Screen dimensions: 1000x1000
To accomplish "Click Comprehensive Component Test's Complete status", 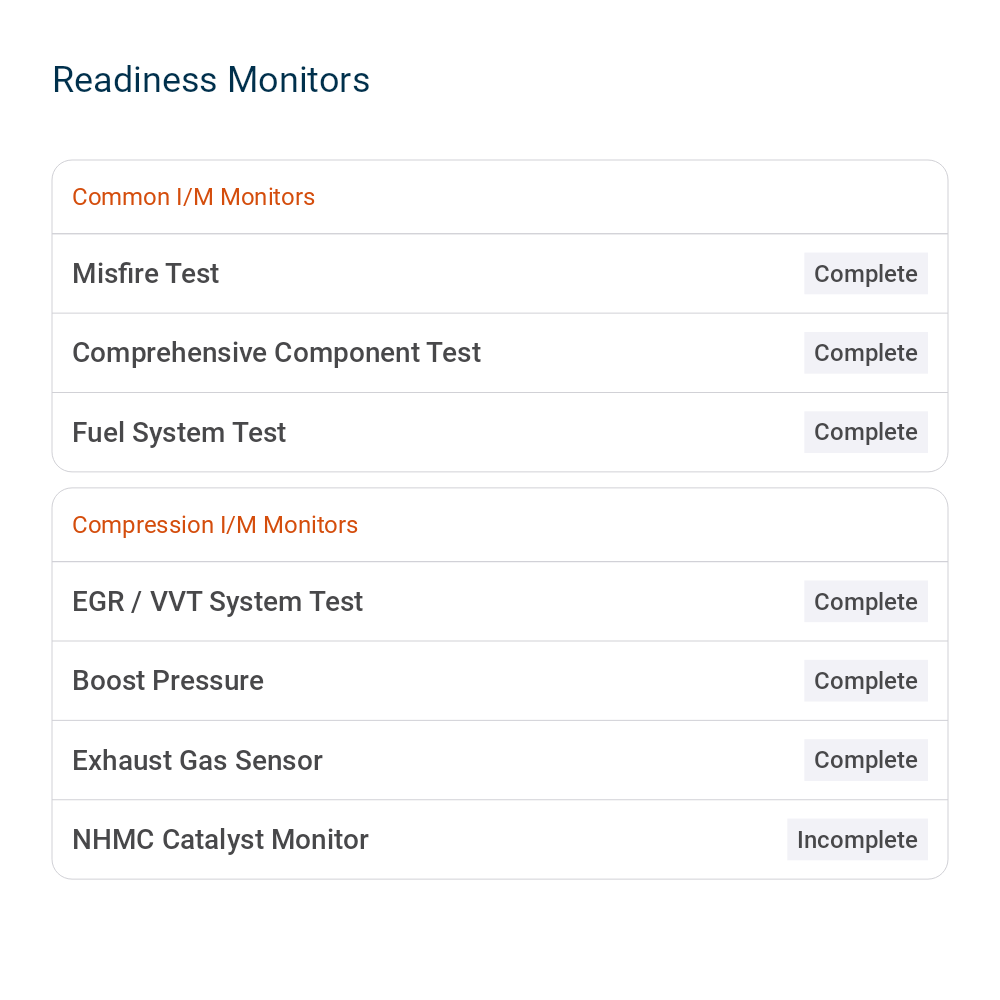I will [x=865, y=353].
